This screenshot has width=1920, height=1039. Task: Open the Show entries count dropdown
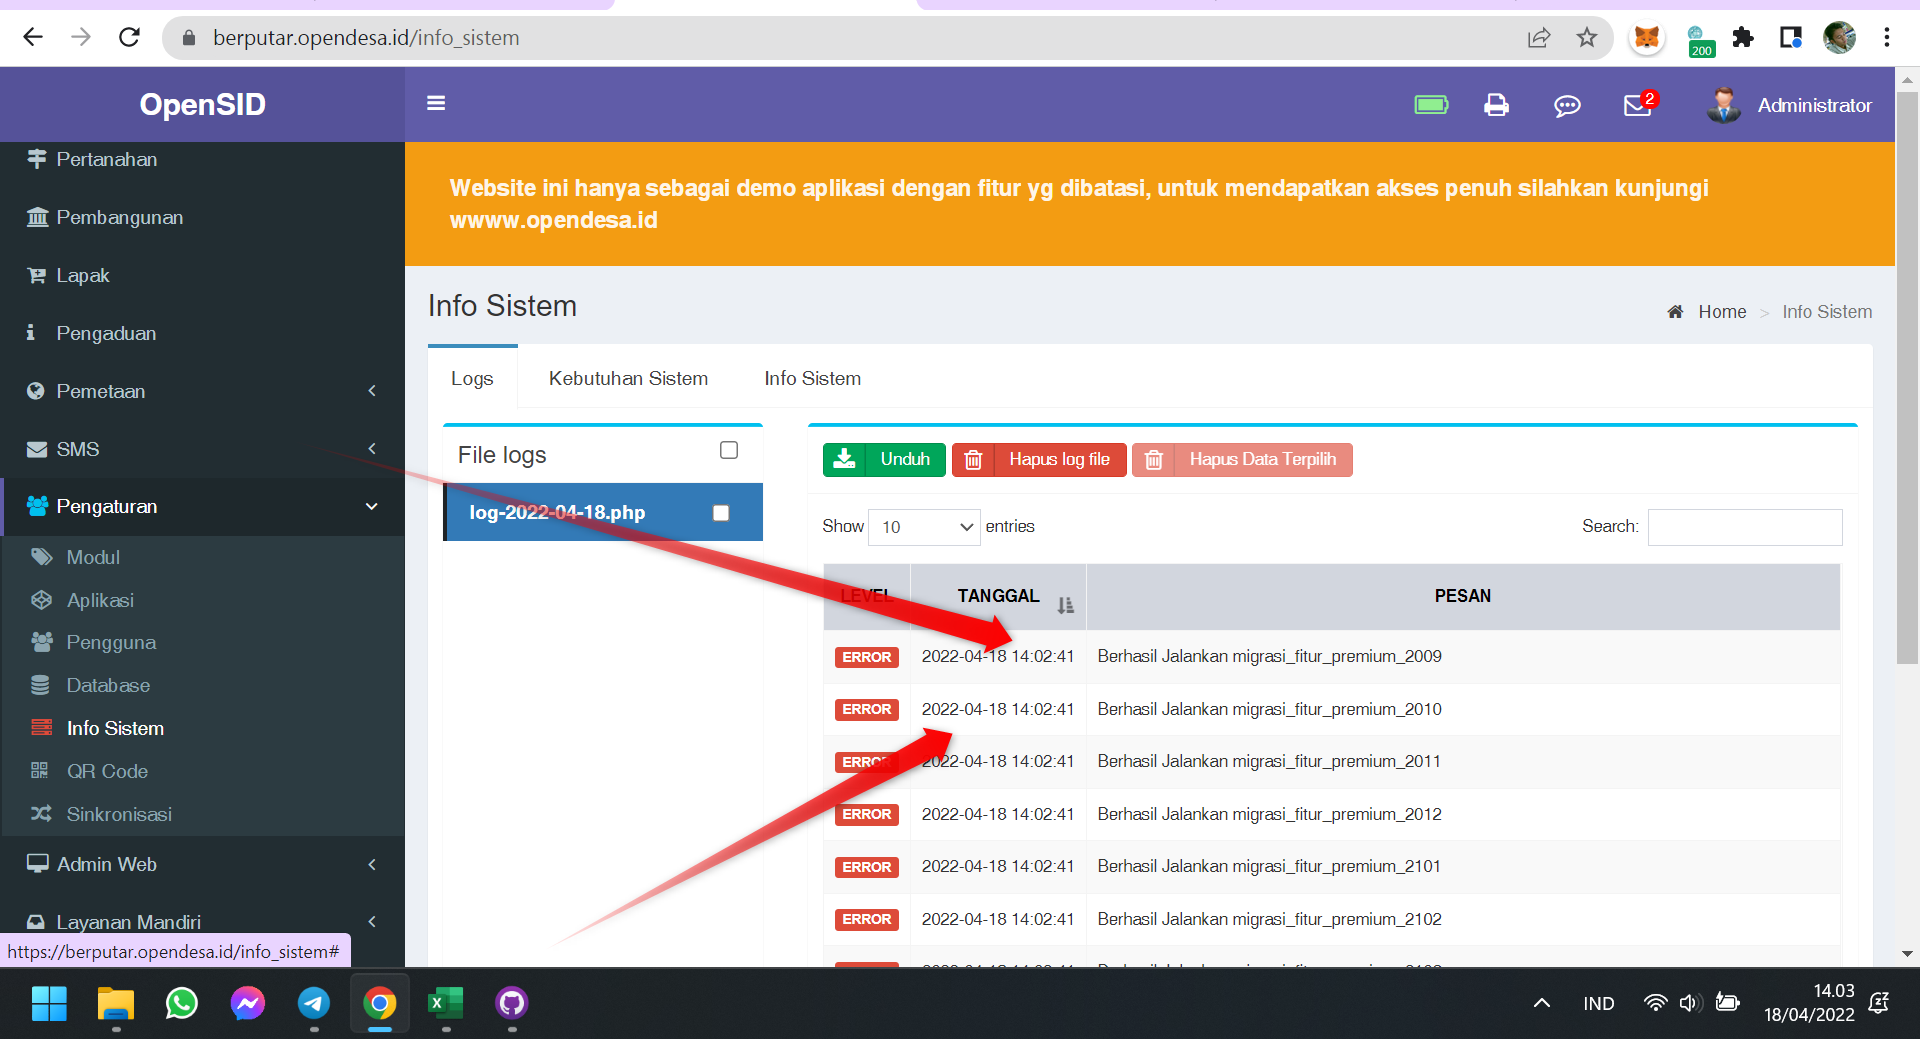(x=925, y=527)
